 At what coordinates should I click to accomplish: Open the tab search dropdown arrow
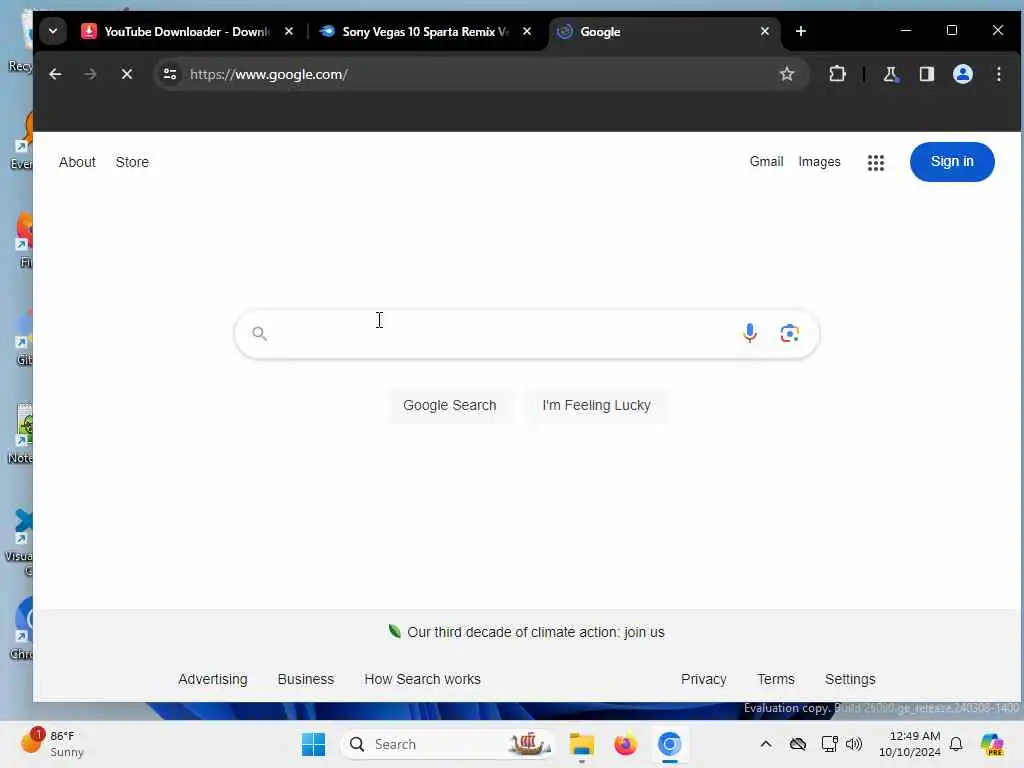(53, 31)
